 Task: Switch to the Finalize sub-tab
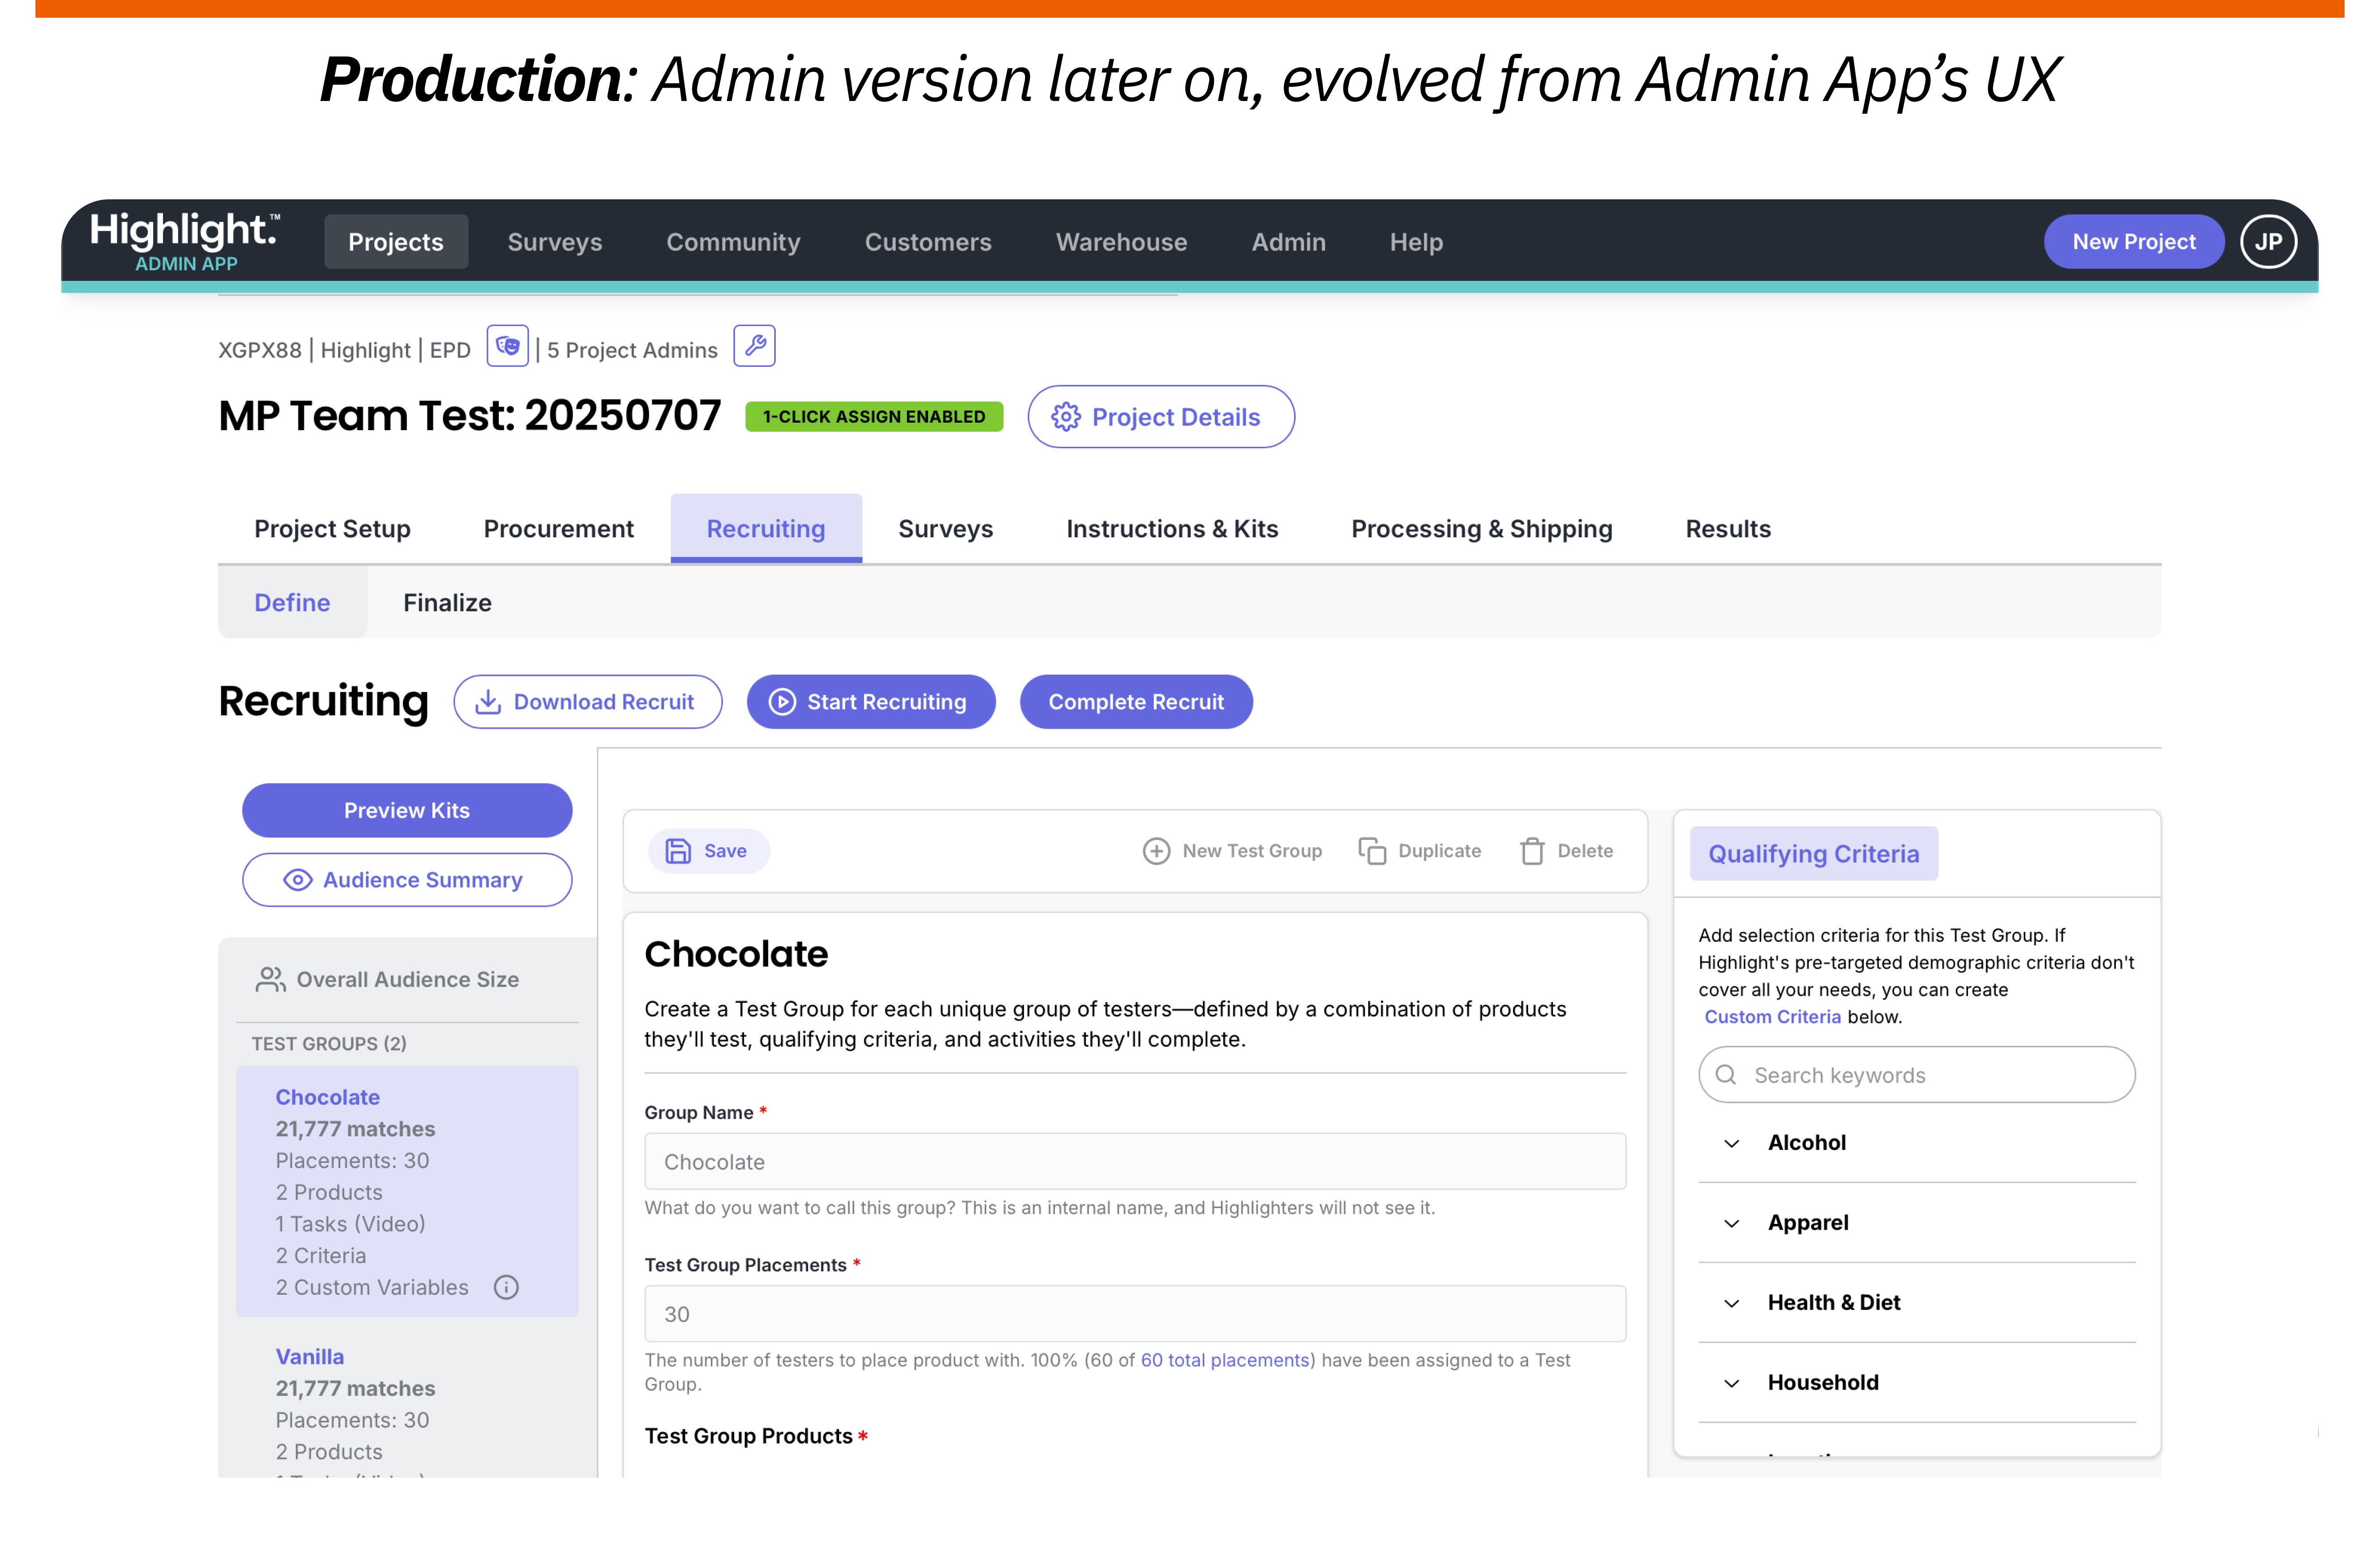pyautogui.click(x=447, y=603)
